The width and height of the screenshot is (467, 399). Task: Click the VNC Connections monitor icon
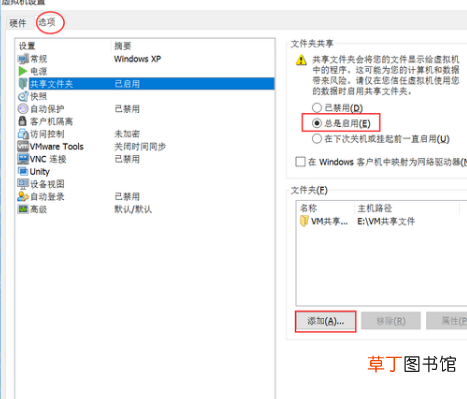pyautogui.click(x=23, y=159)
